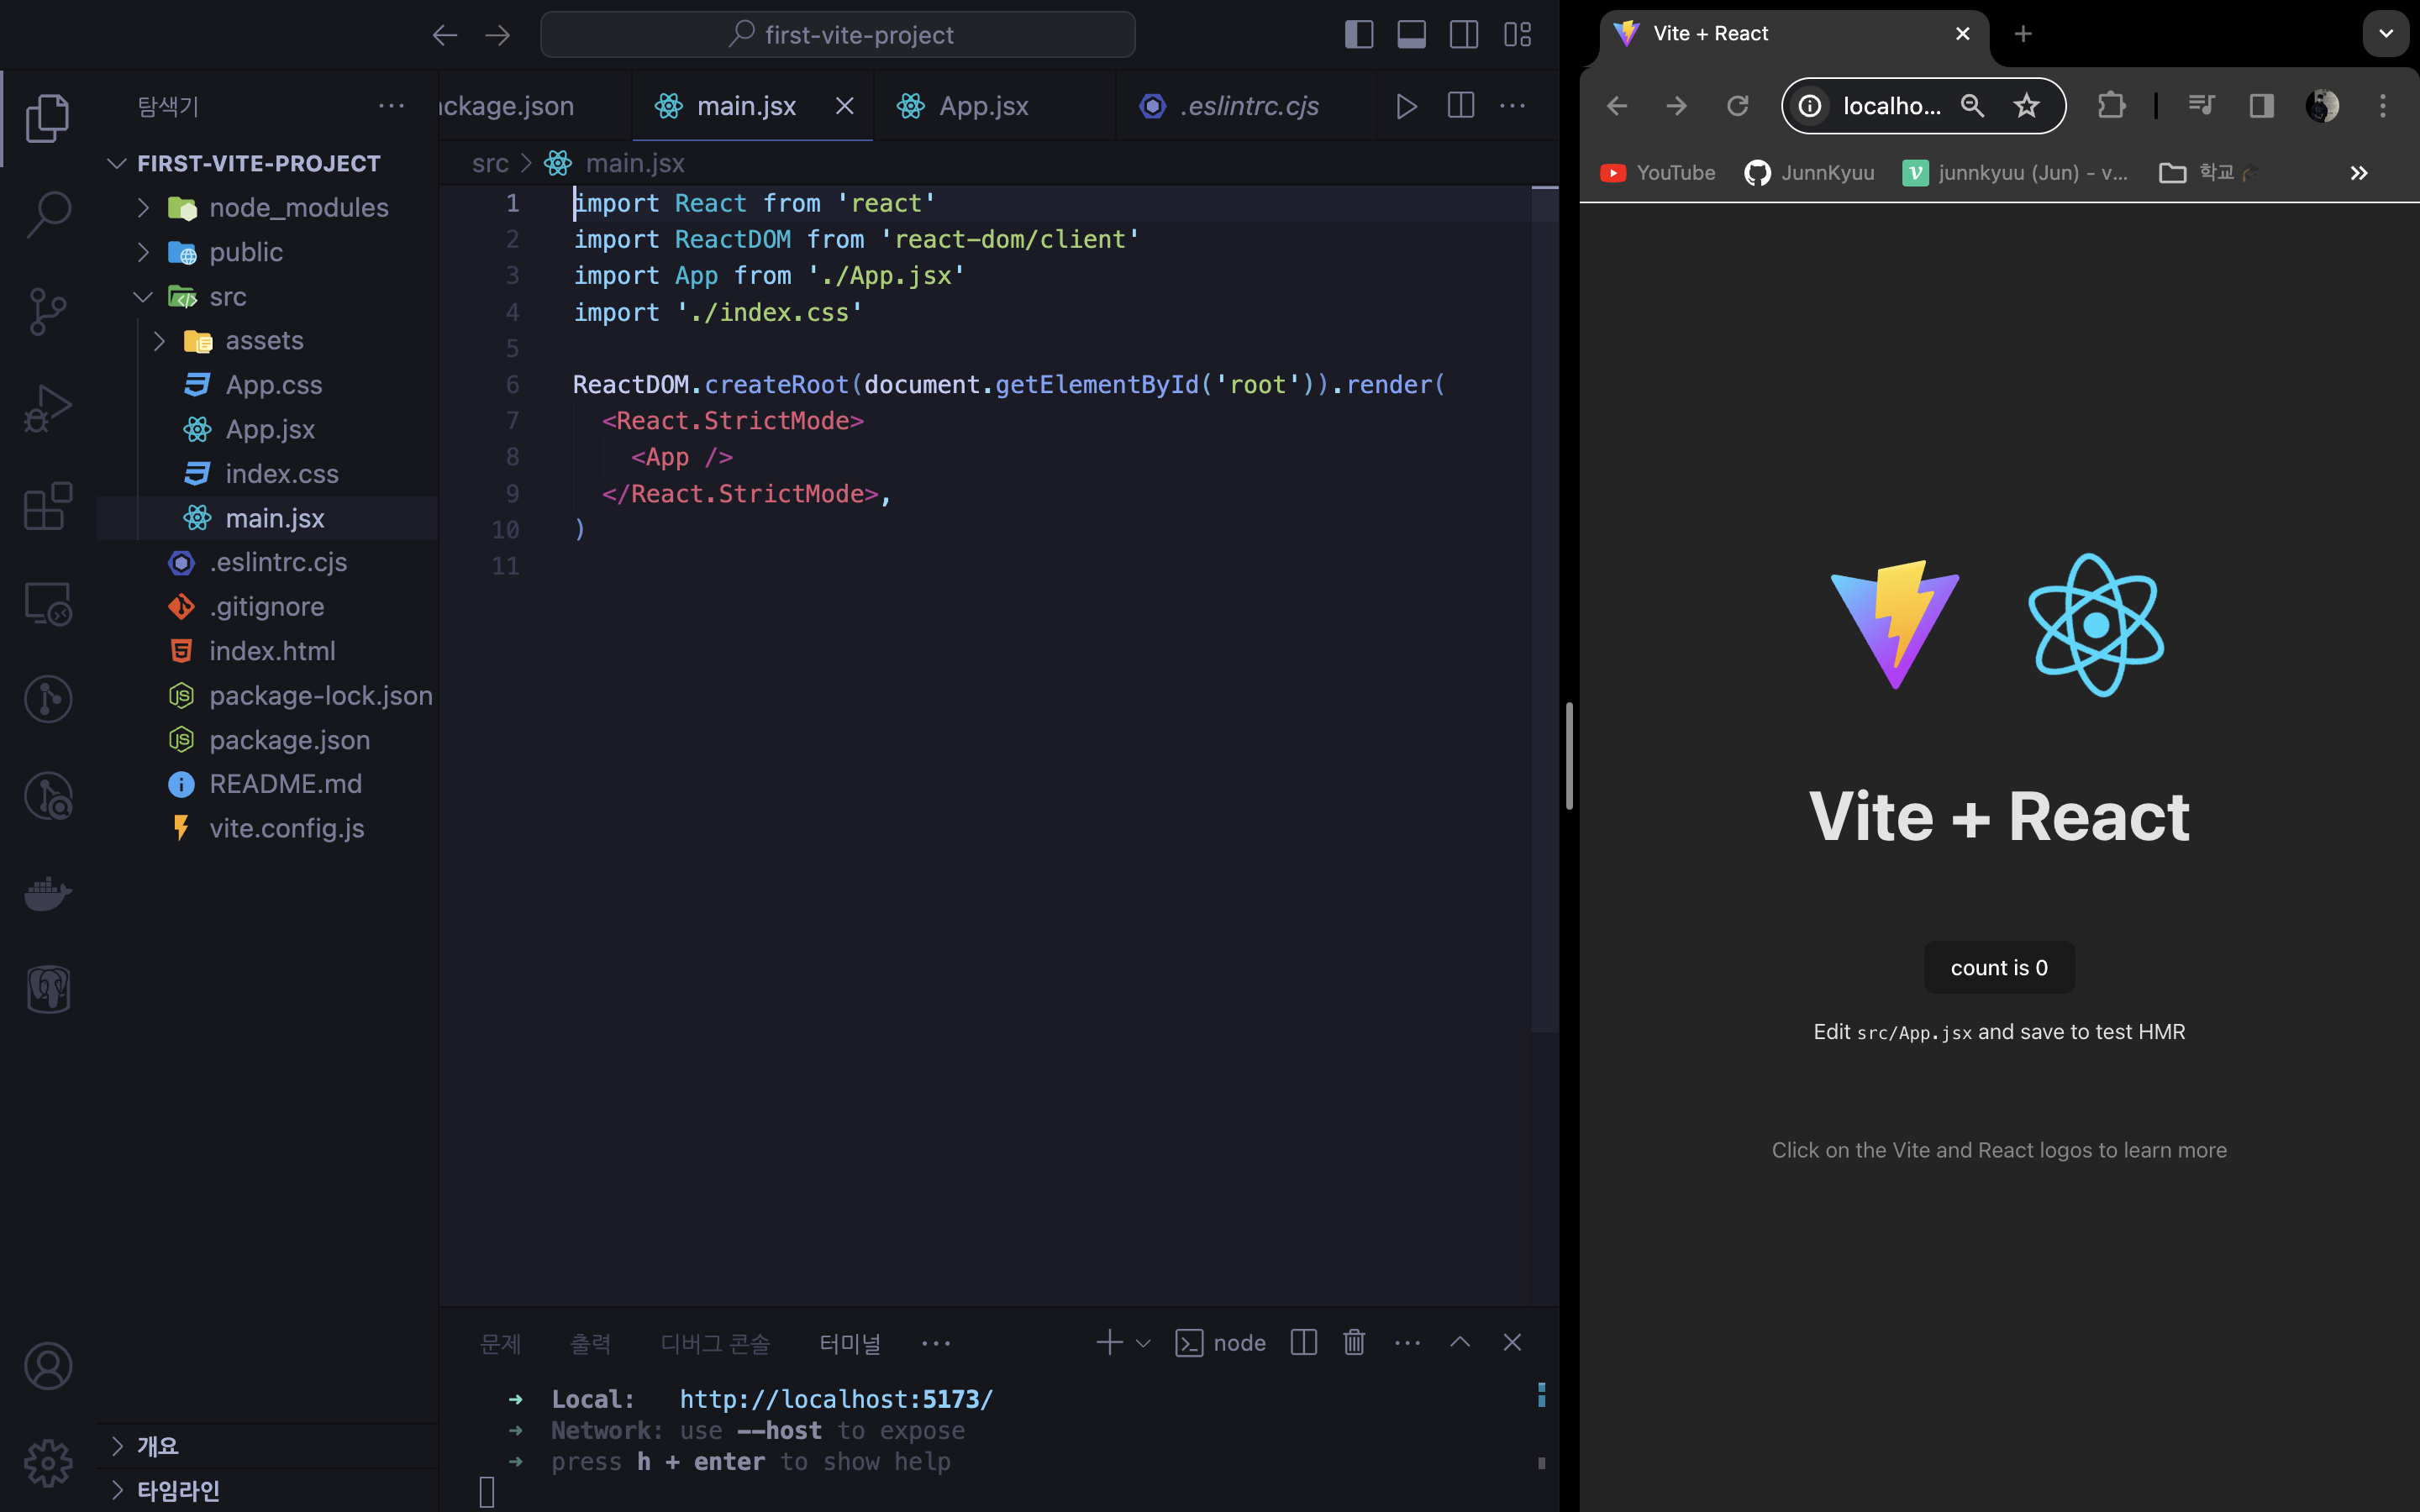Image resolution: width=2420 pixels, height=1512 pixels.
Task: Open new terminal launch profile dropdown
Action: tap(1143, 1343)
